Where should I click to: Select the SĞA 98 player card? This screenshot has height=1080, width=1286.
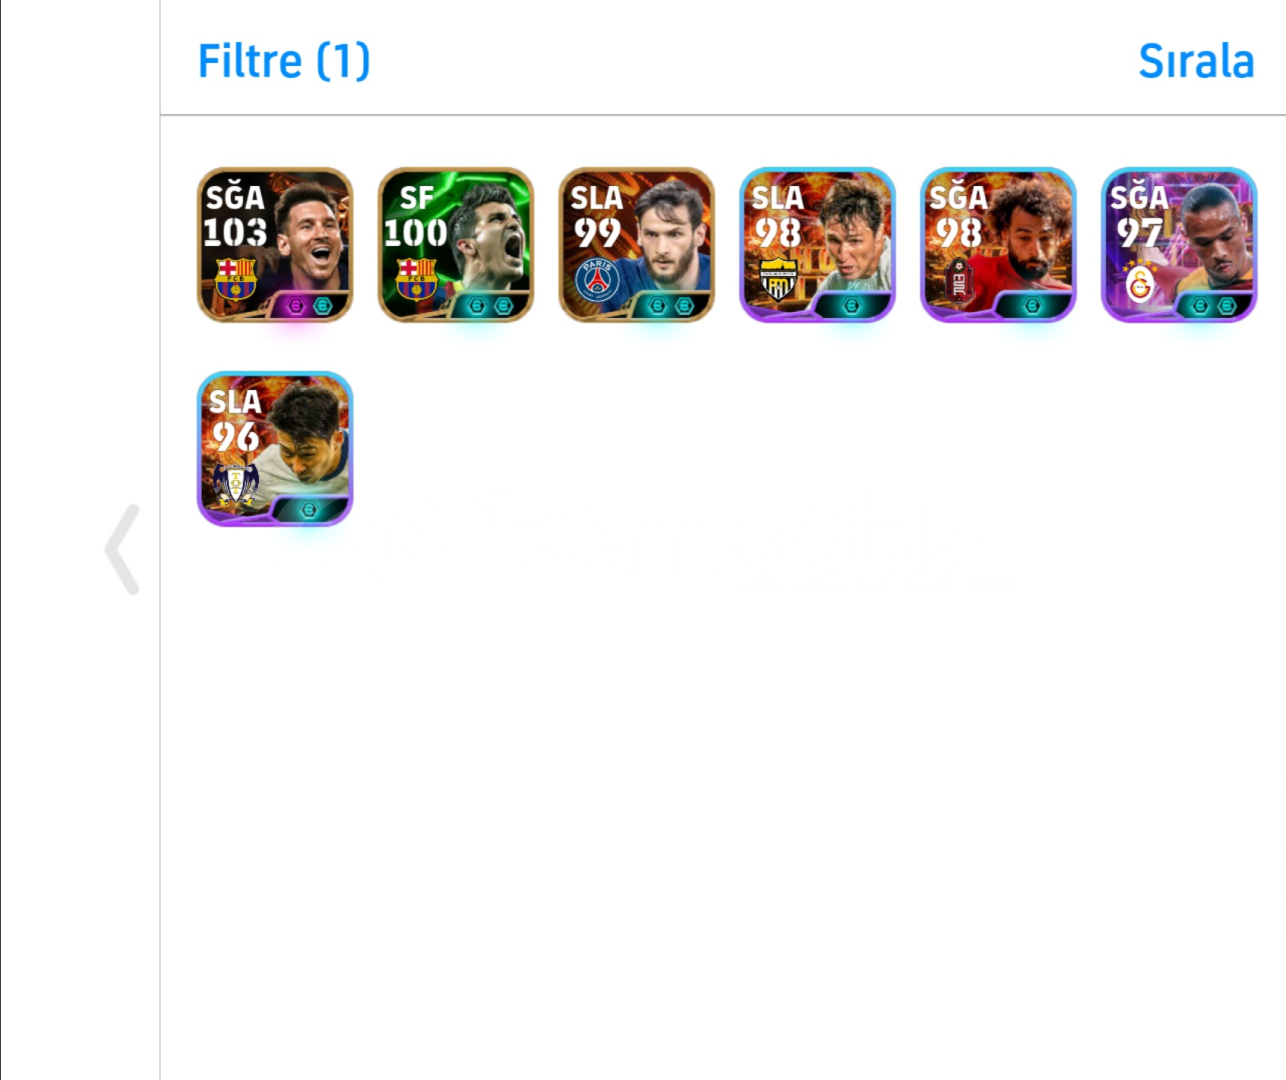pos(998,245)
